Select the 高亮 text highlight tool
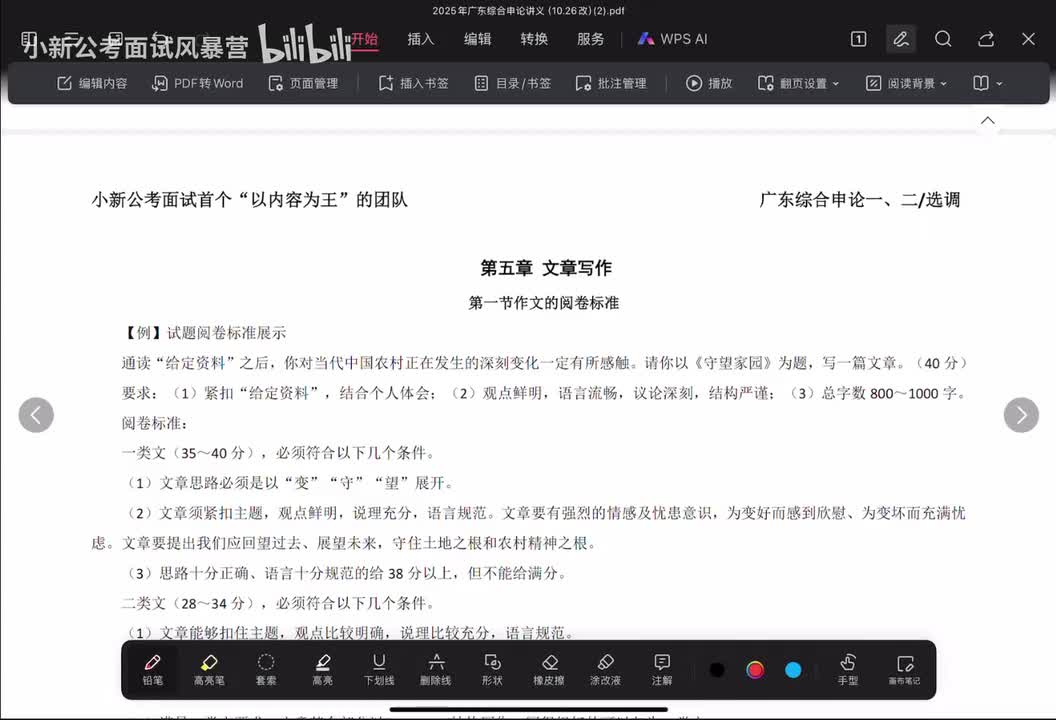 [323, 669]
